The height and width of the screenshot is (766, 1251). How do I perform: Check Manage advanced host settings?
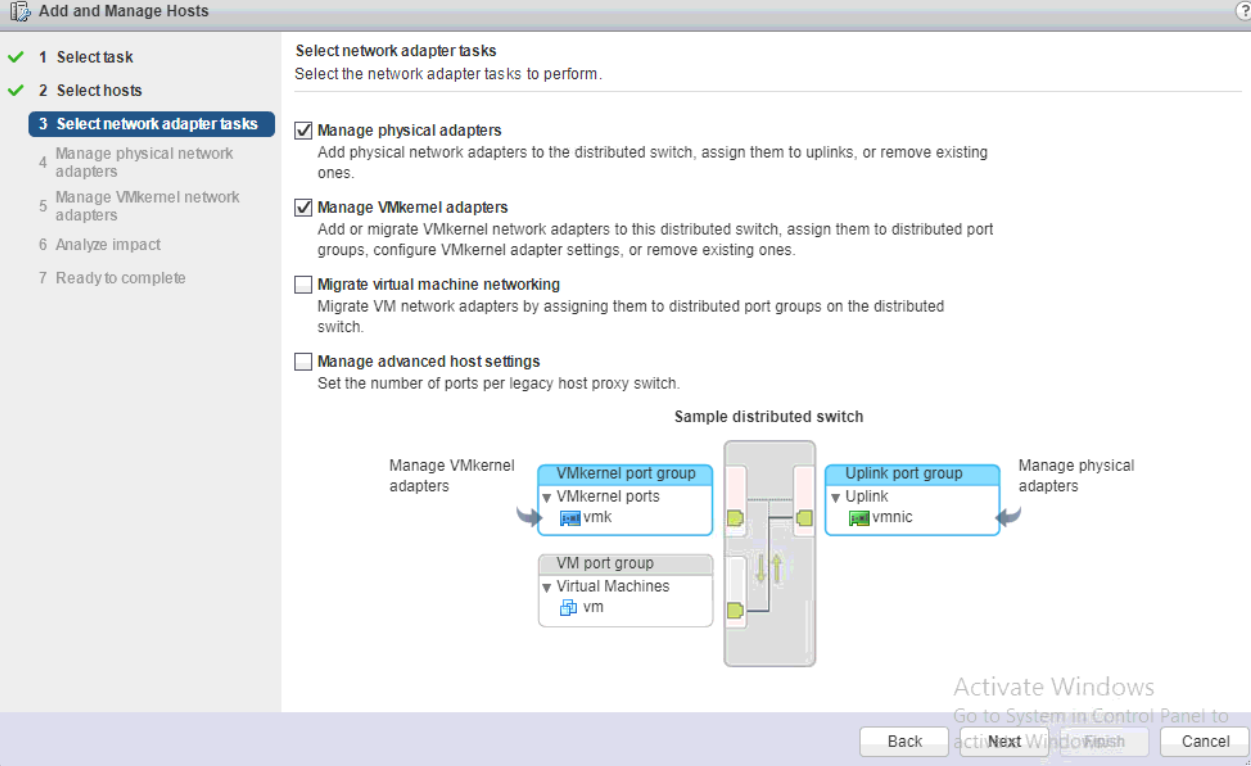pyautogui.click(x=303, y=362)
